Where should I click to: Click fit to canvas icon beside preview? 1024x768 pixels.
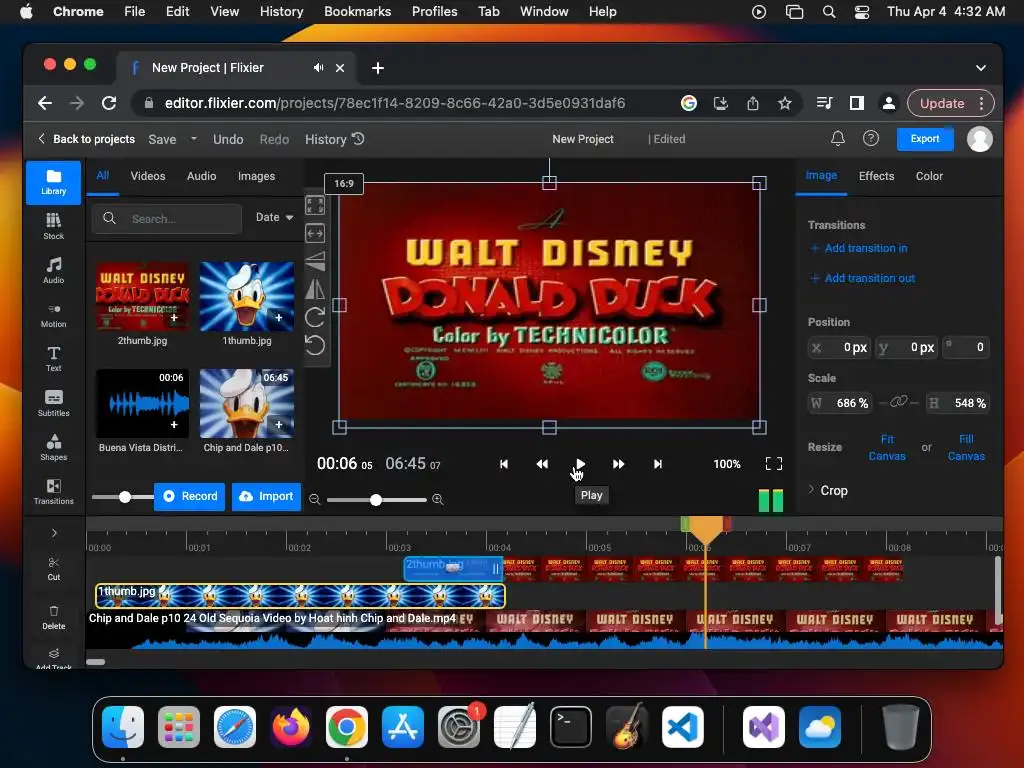tap(315, 206)
